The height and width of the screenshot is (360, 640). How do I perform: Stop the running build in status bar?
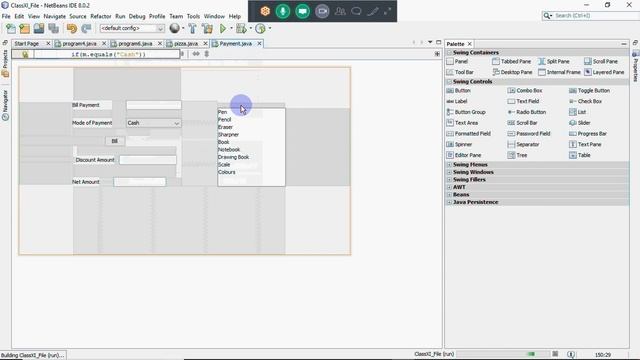(x=555, y=354)
